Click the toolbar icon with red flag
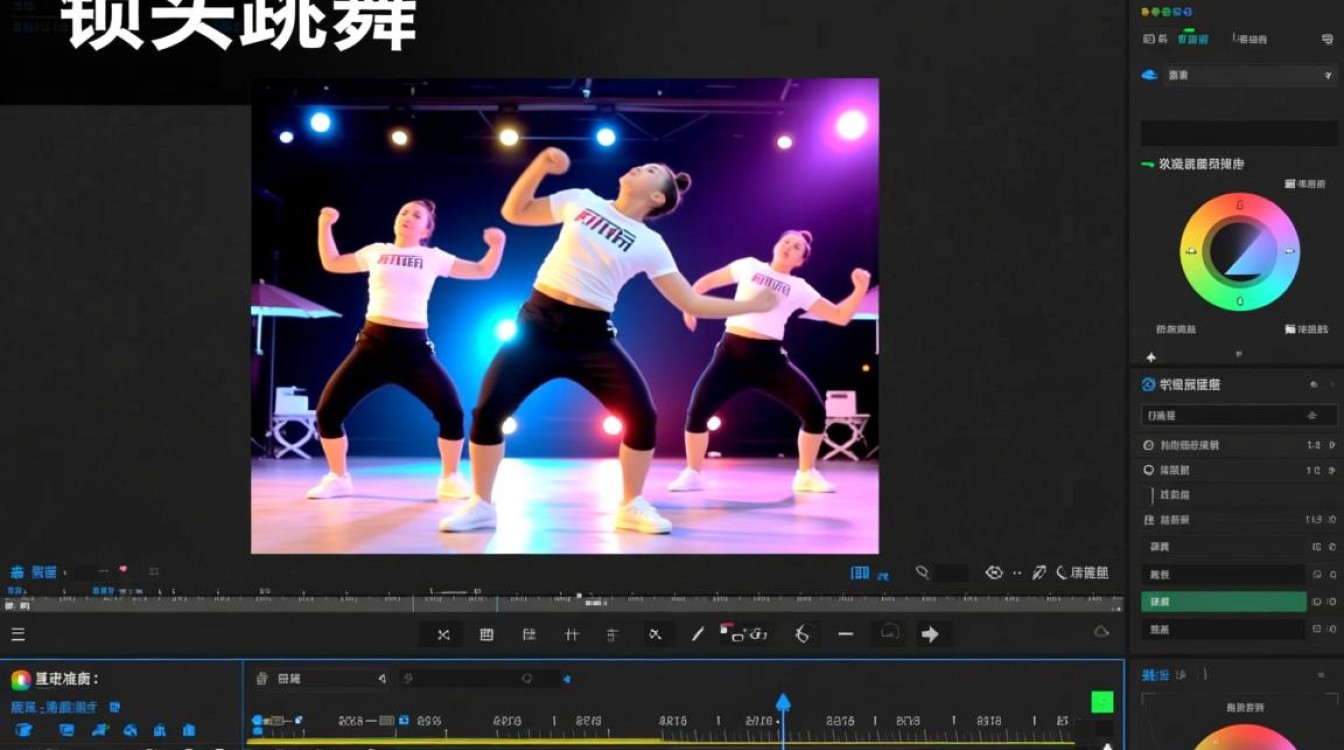Viewport: 1344px width, 750px height. pos(743,633)
